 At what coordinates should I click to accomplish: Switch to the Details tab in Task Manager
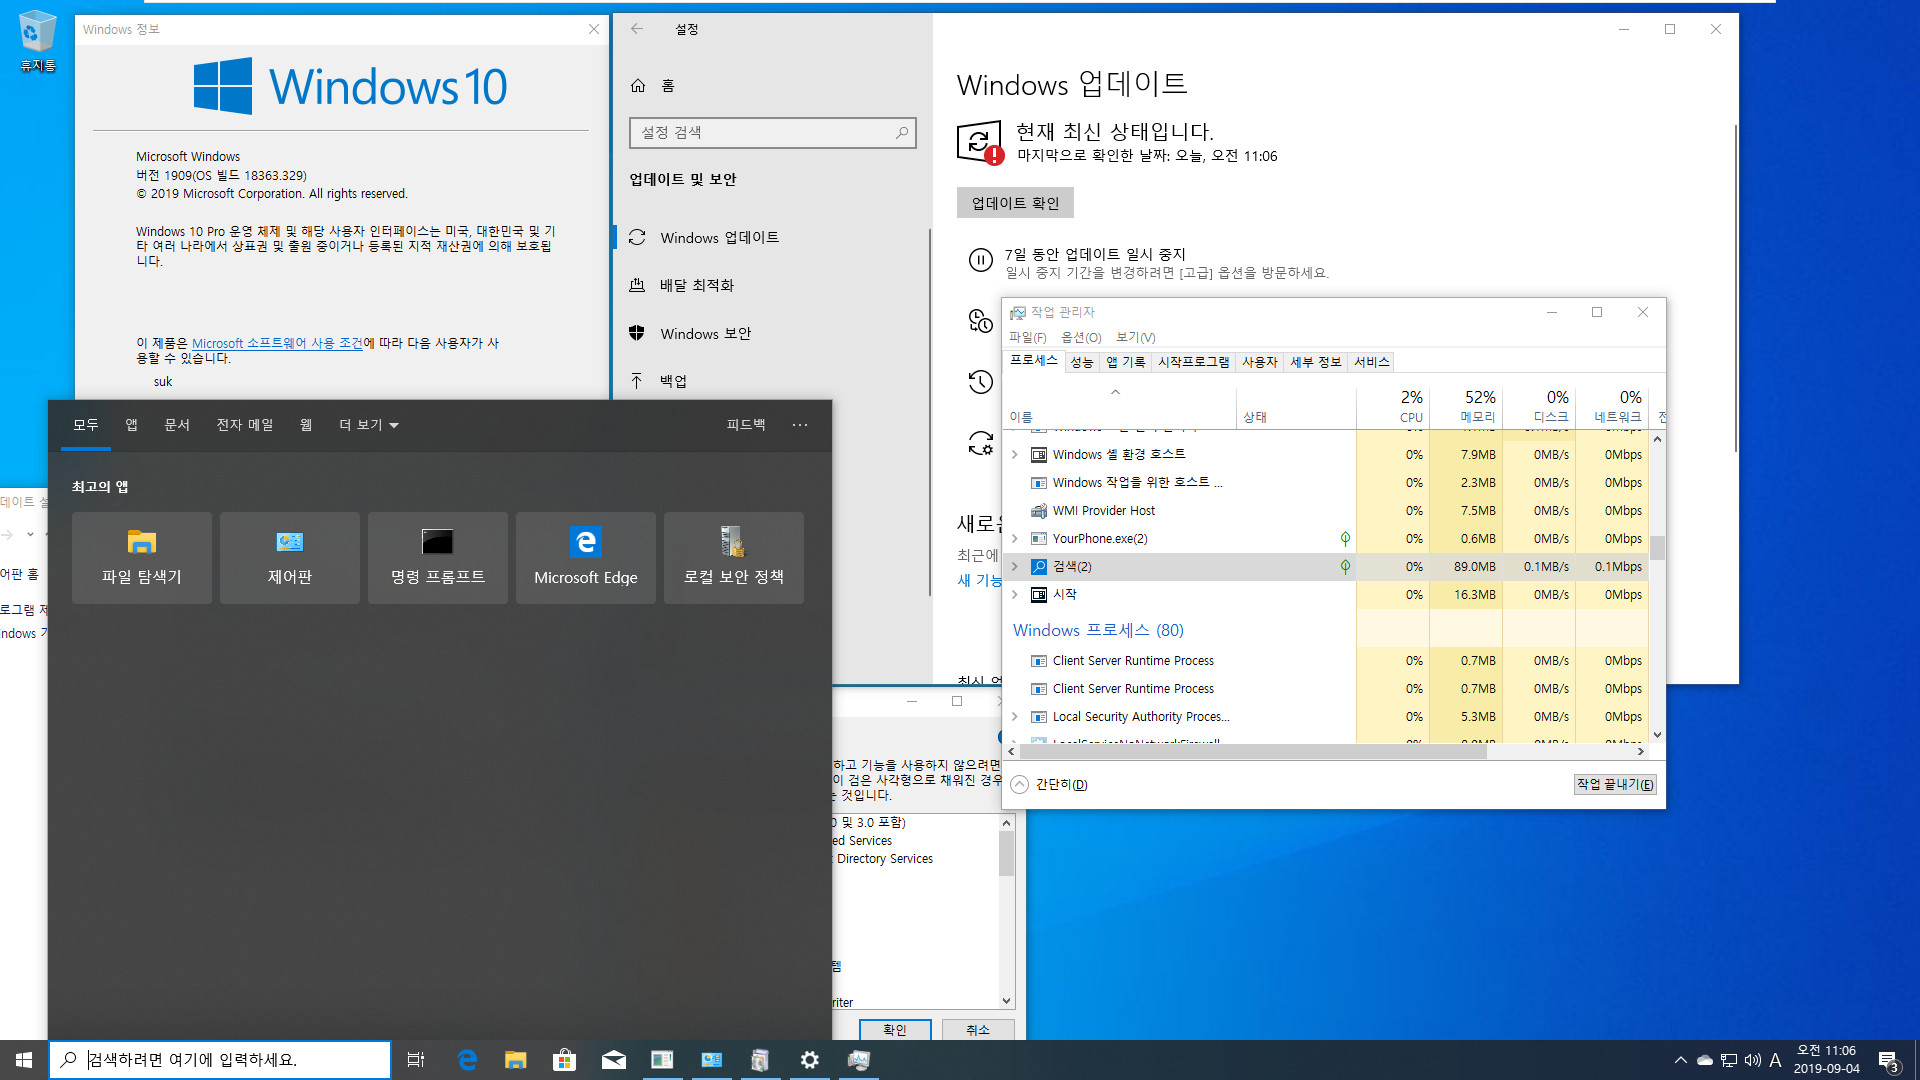point(1316,362)
